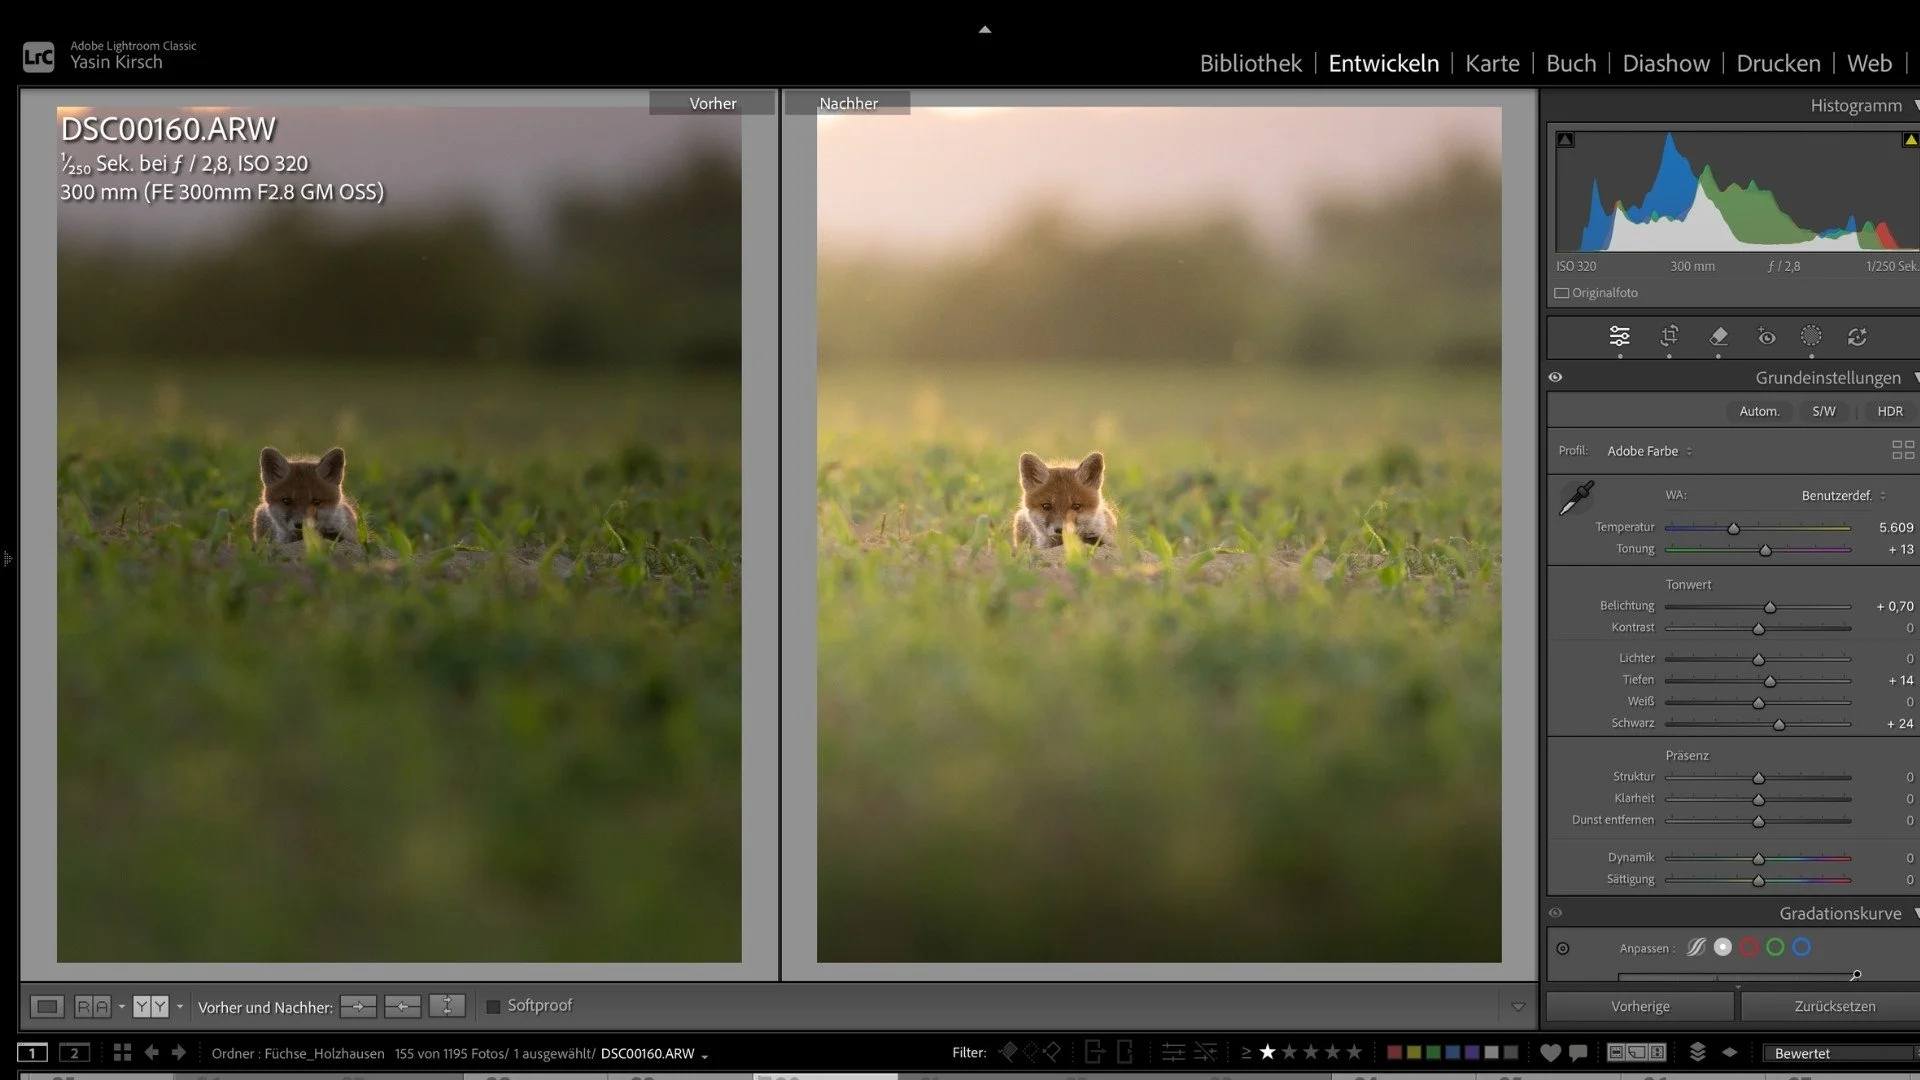The height and width of the screenshot is (1080, 1920).
Task: Open the Masking tool
Action: click(x=1811, y=336)
